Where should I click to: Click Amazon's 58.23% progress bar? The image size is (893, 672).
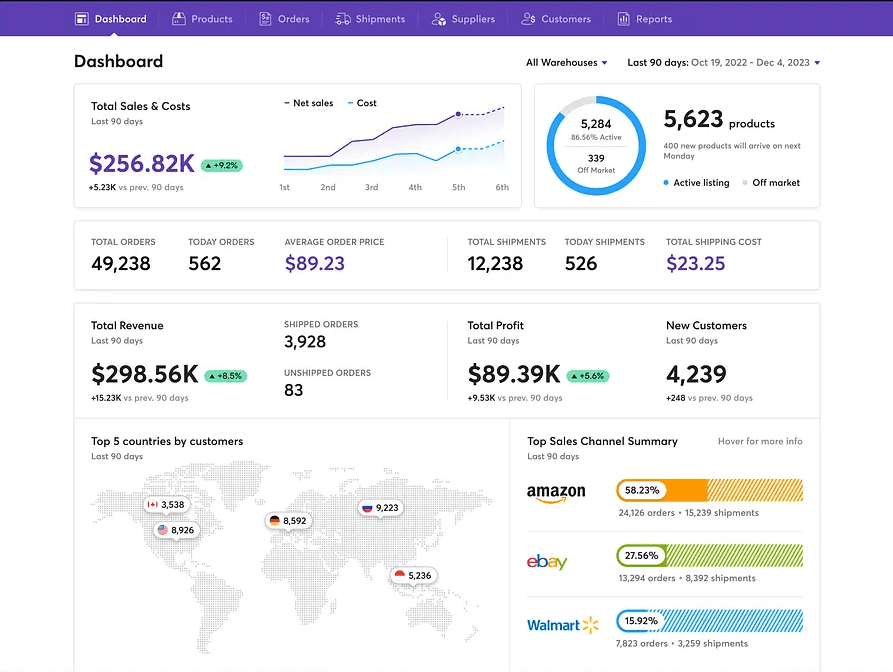pos(709,492)
